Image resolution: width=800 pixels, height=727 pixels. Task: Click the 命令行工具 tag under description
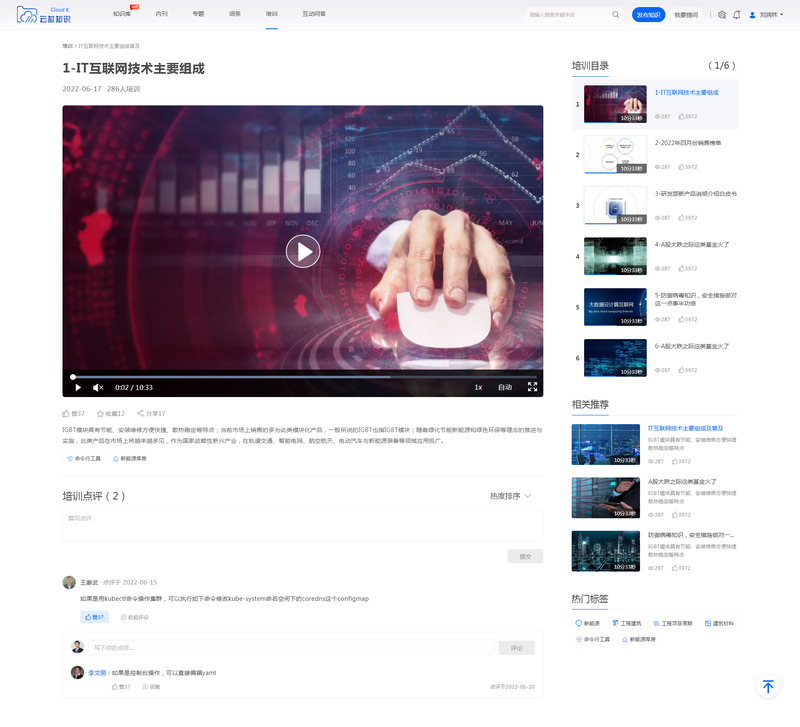84,459
